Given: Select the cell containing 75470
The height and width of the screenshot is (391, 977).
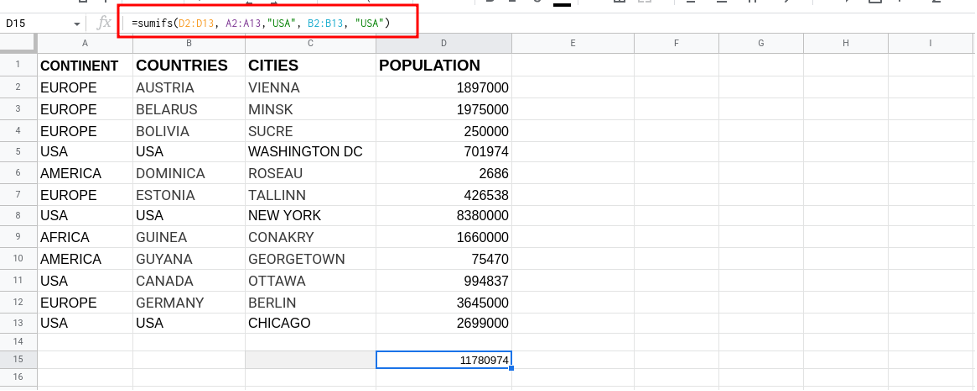Looking at the screenshot, I should [x=444, y=259].
